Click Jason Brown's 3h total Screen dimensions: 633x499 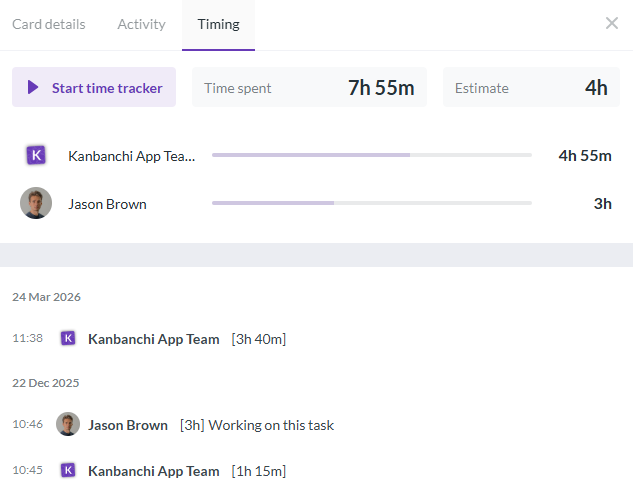click(602, 203)
